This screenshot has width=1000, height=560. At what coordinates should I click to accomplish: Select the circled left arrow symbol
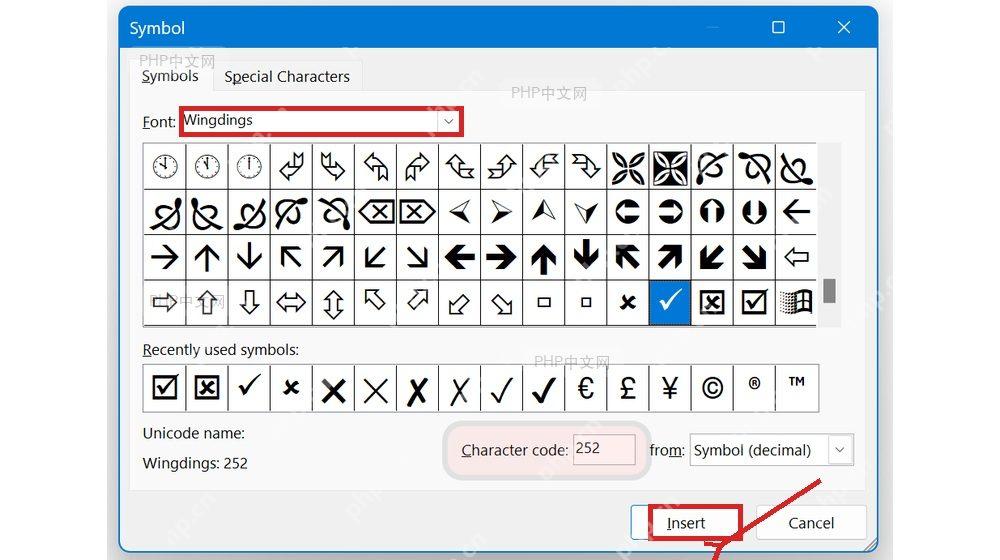628,212
